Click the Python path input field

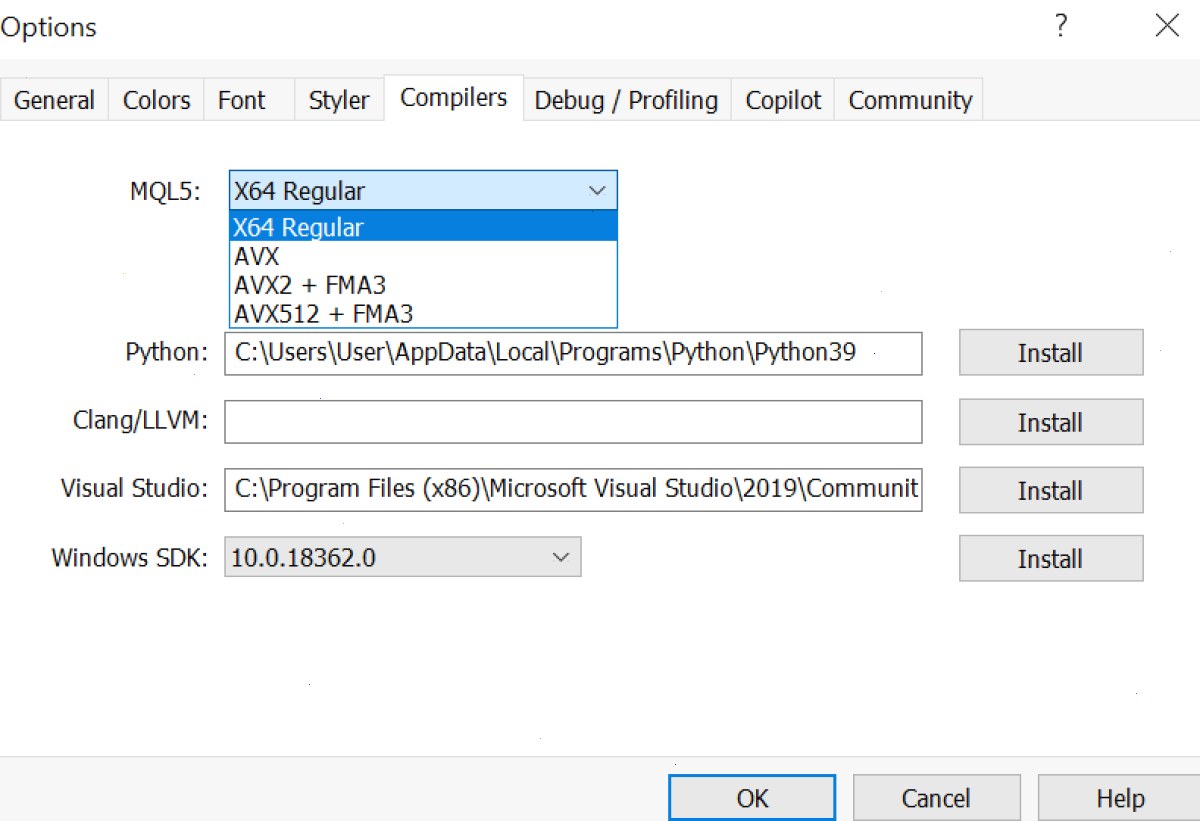573,353
